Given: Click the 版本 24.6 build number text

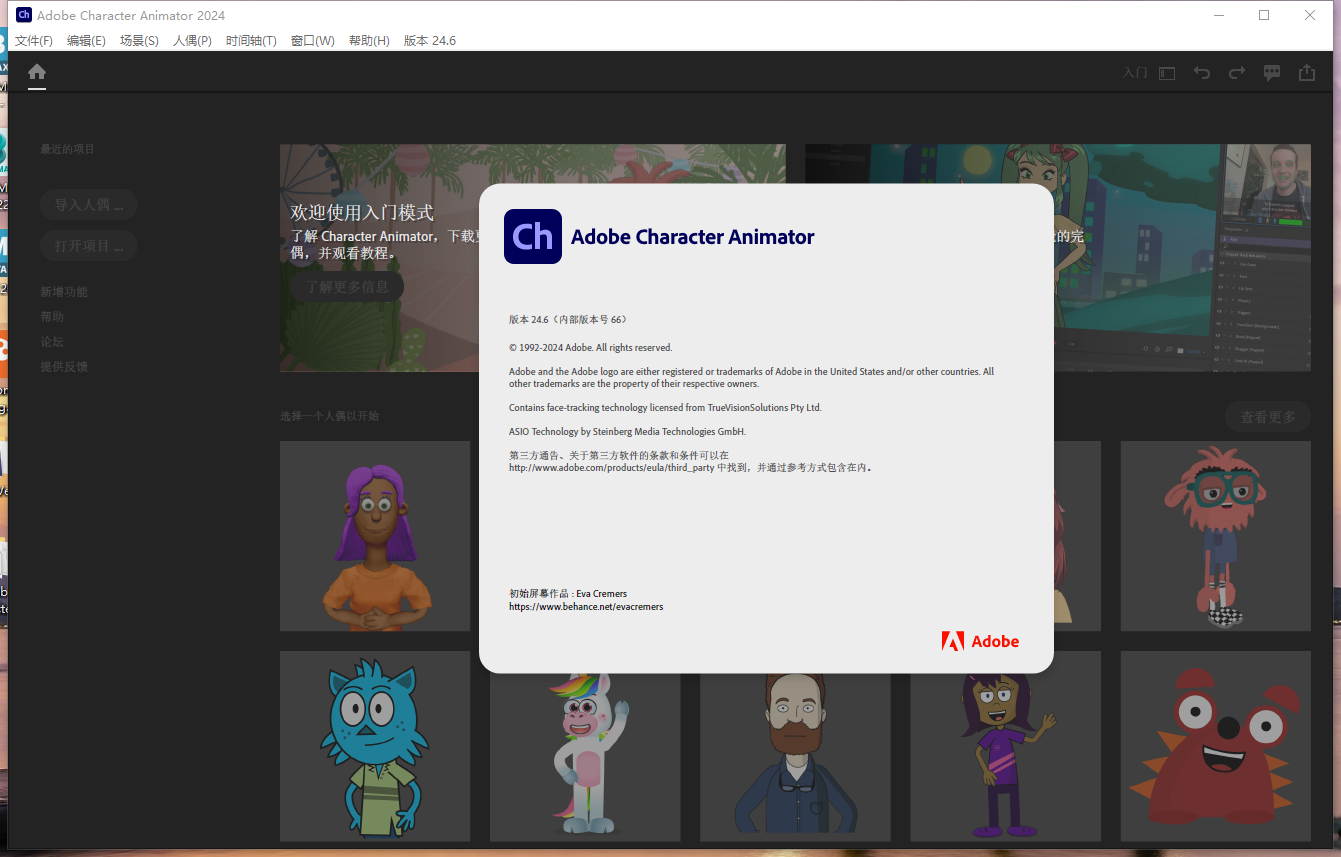Looking at the screenshot, I should pyautogui.click(x=568, y=320).
